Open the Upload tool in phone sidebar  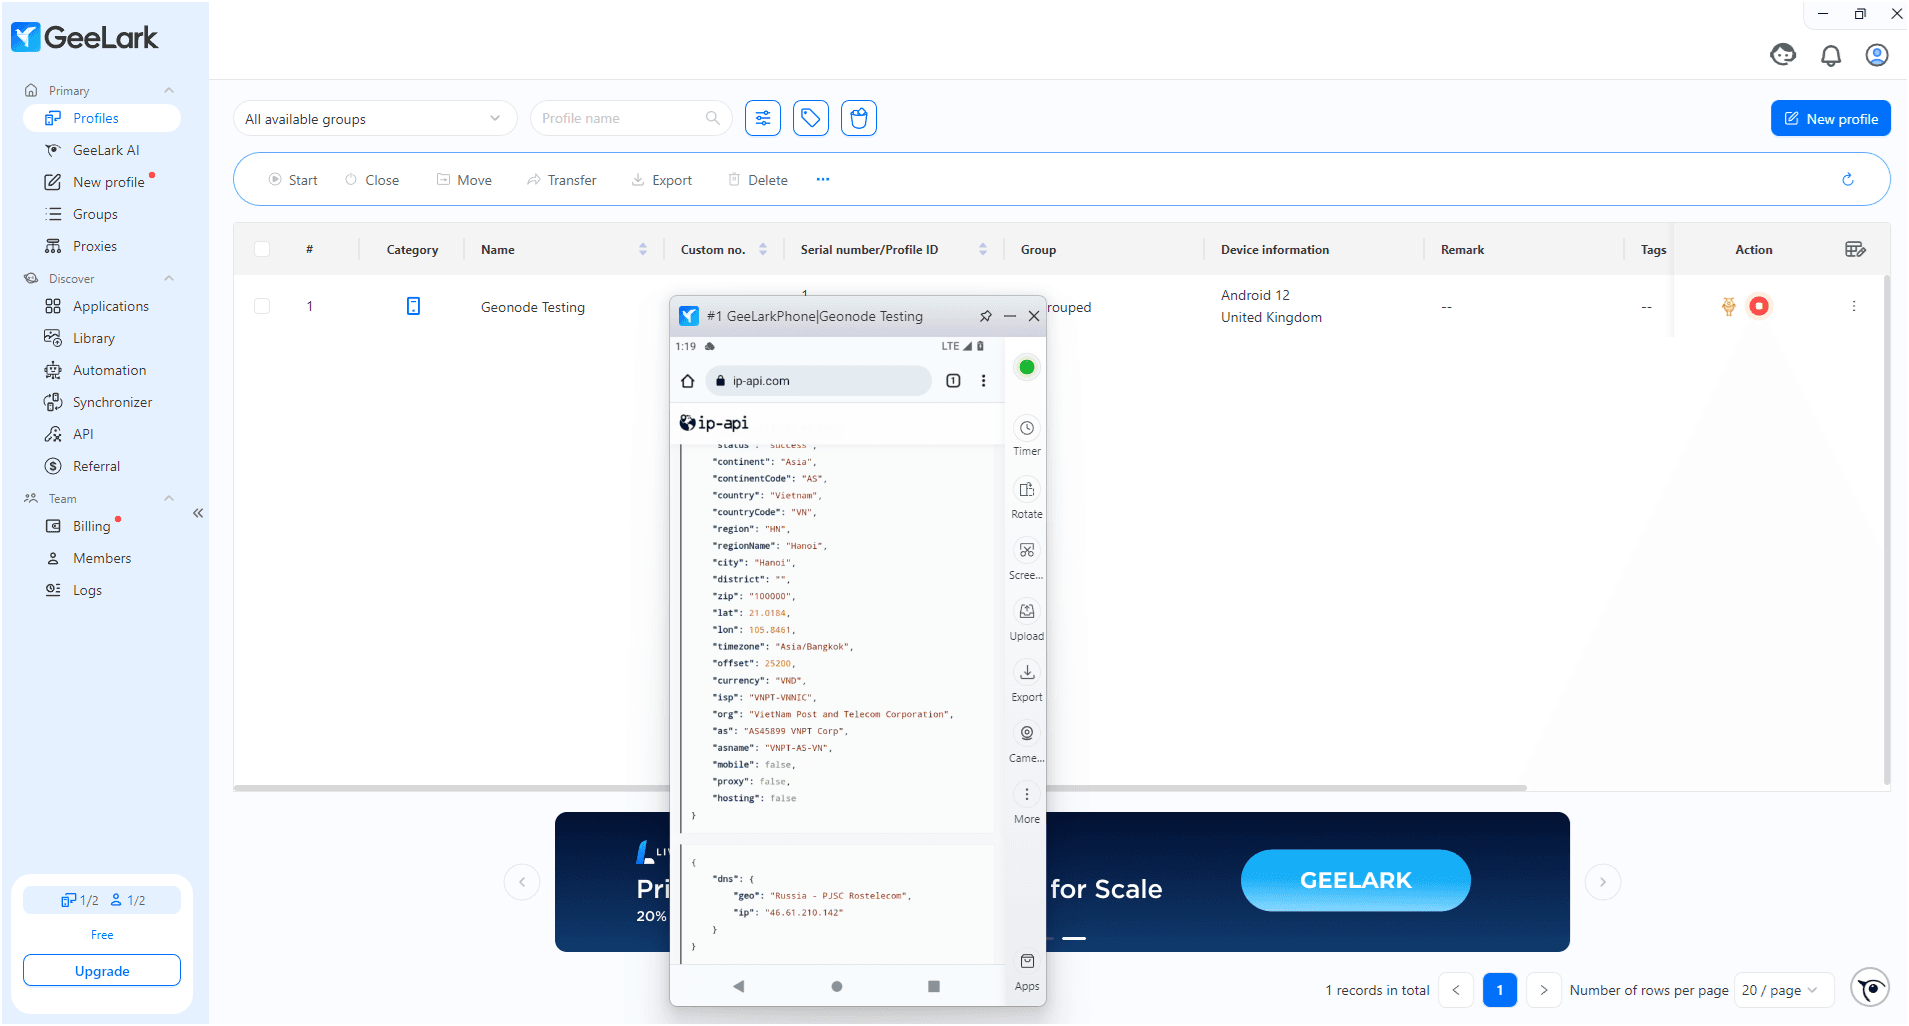1026,612
